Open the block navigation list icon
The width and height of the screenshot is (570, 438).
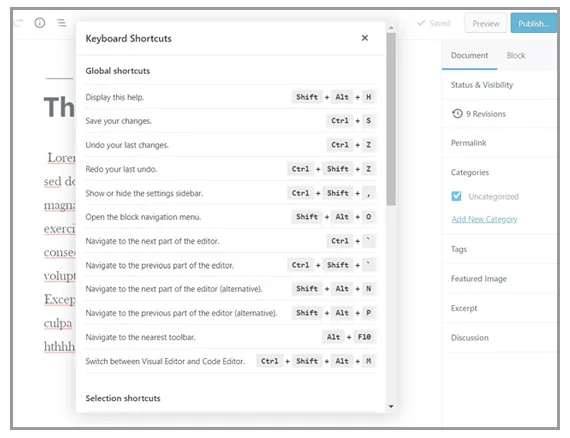pyautogui.click(x=61, y=23)
